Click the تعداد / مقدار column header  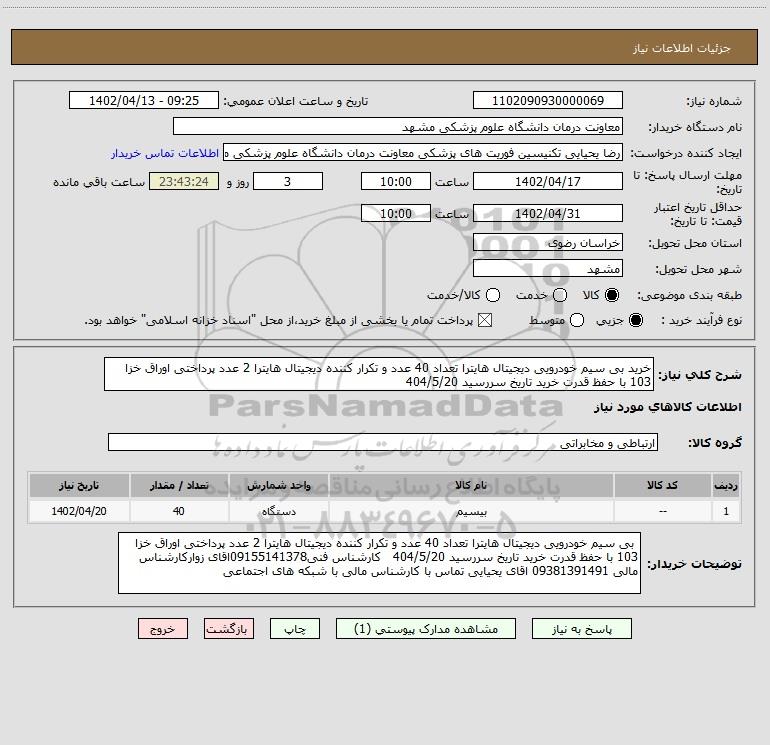coord(179,486)
